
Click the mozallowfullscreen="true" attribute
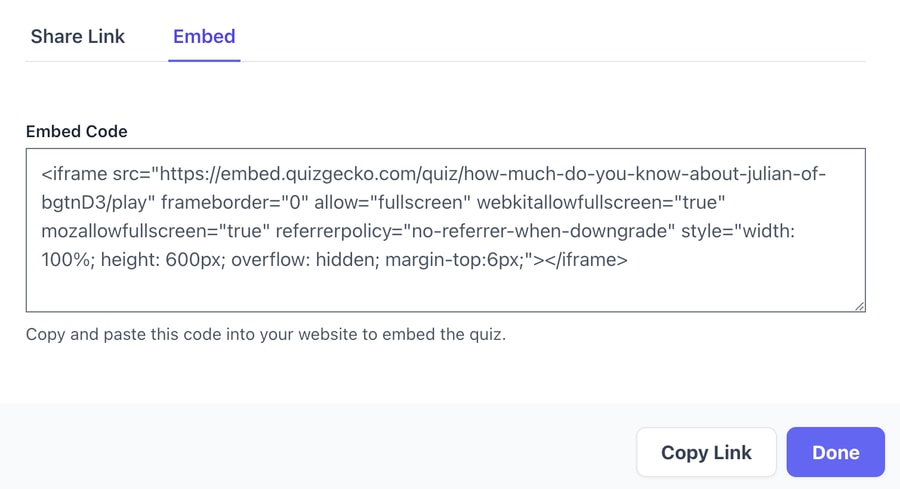[156, 231]
